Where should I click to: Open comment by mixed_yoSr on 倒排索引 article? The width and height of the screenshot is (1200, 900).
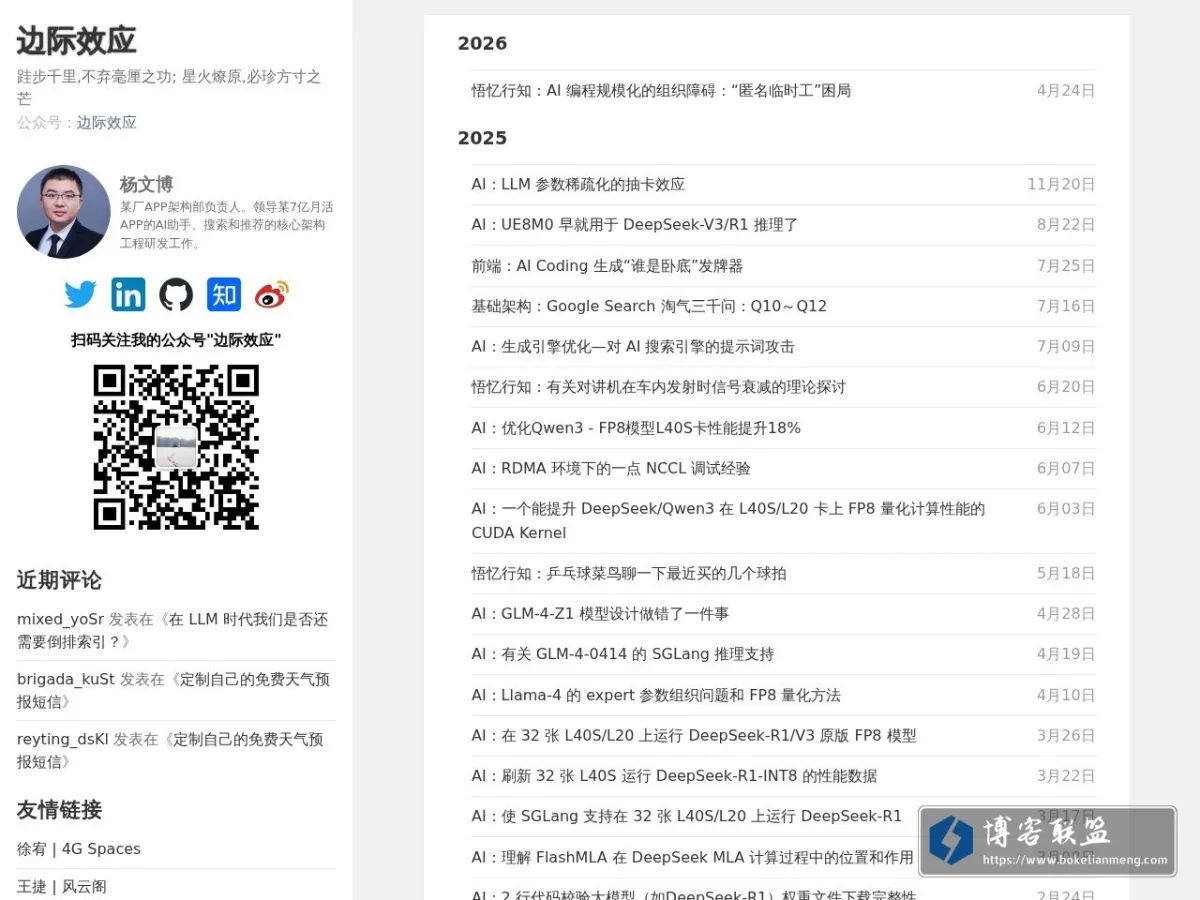pos(172,630)
